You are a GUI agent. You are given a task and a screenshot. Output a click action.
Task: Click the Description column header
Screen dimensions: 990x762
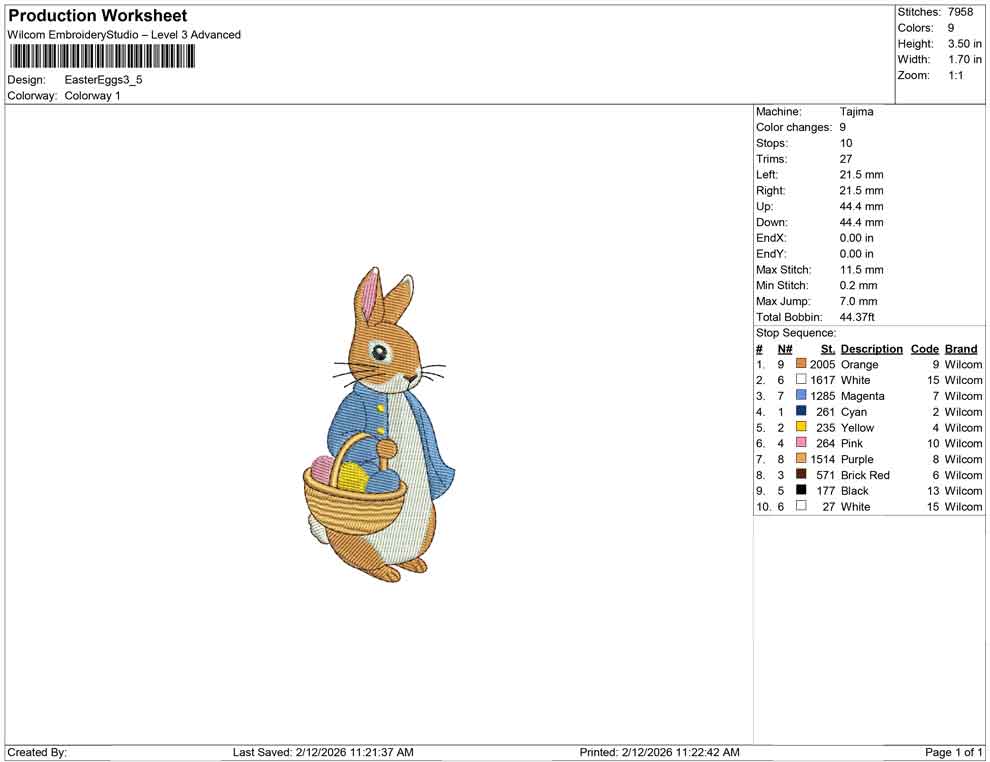[871, 349]
